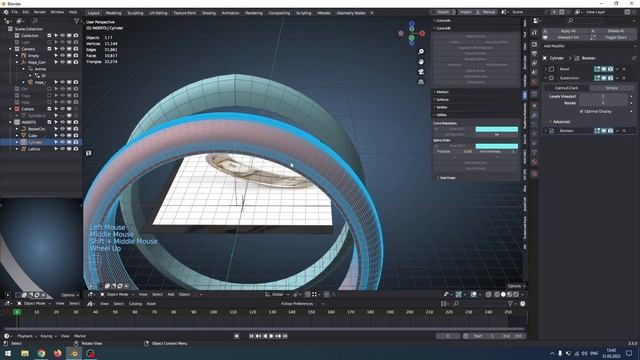
Task: Click the Windows Start button
Action: pos(8,353)
